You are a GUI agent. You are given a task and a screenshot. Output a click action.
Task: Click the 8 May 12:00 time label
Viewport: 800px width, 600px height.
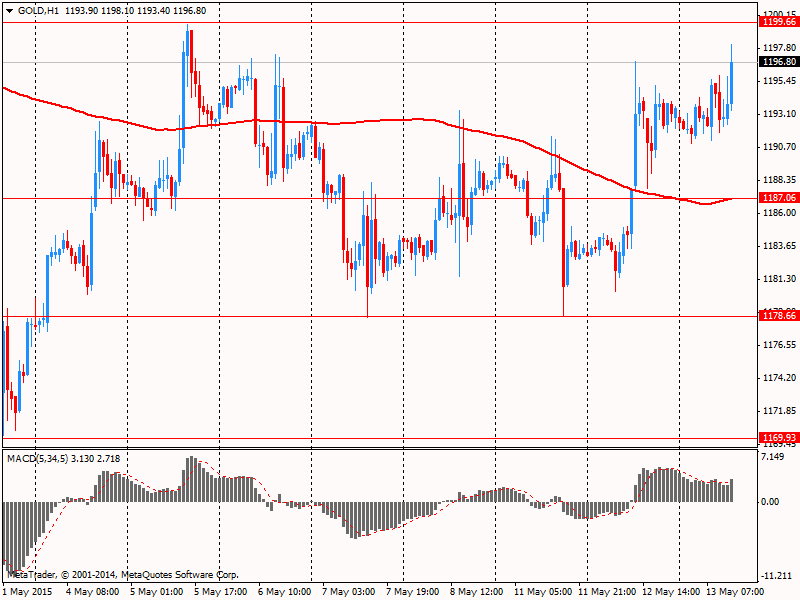tap(476, 591)
